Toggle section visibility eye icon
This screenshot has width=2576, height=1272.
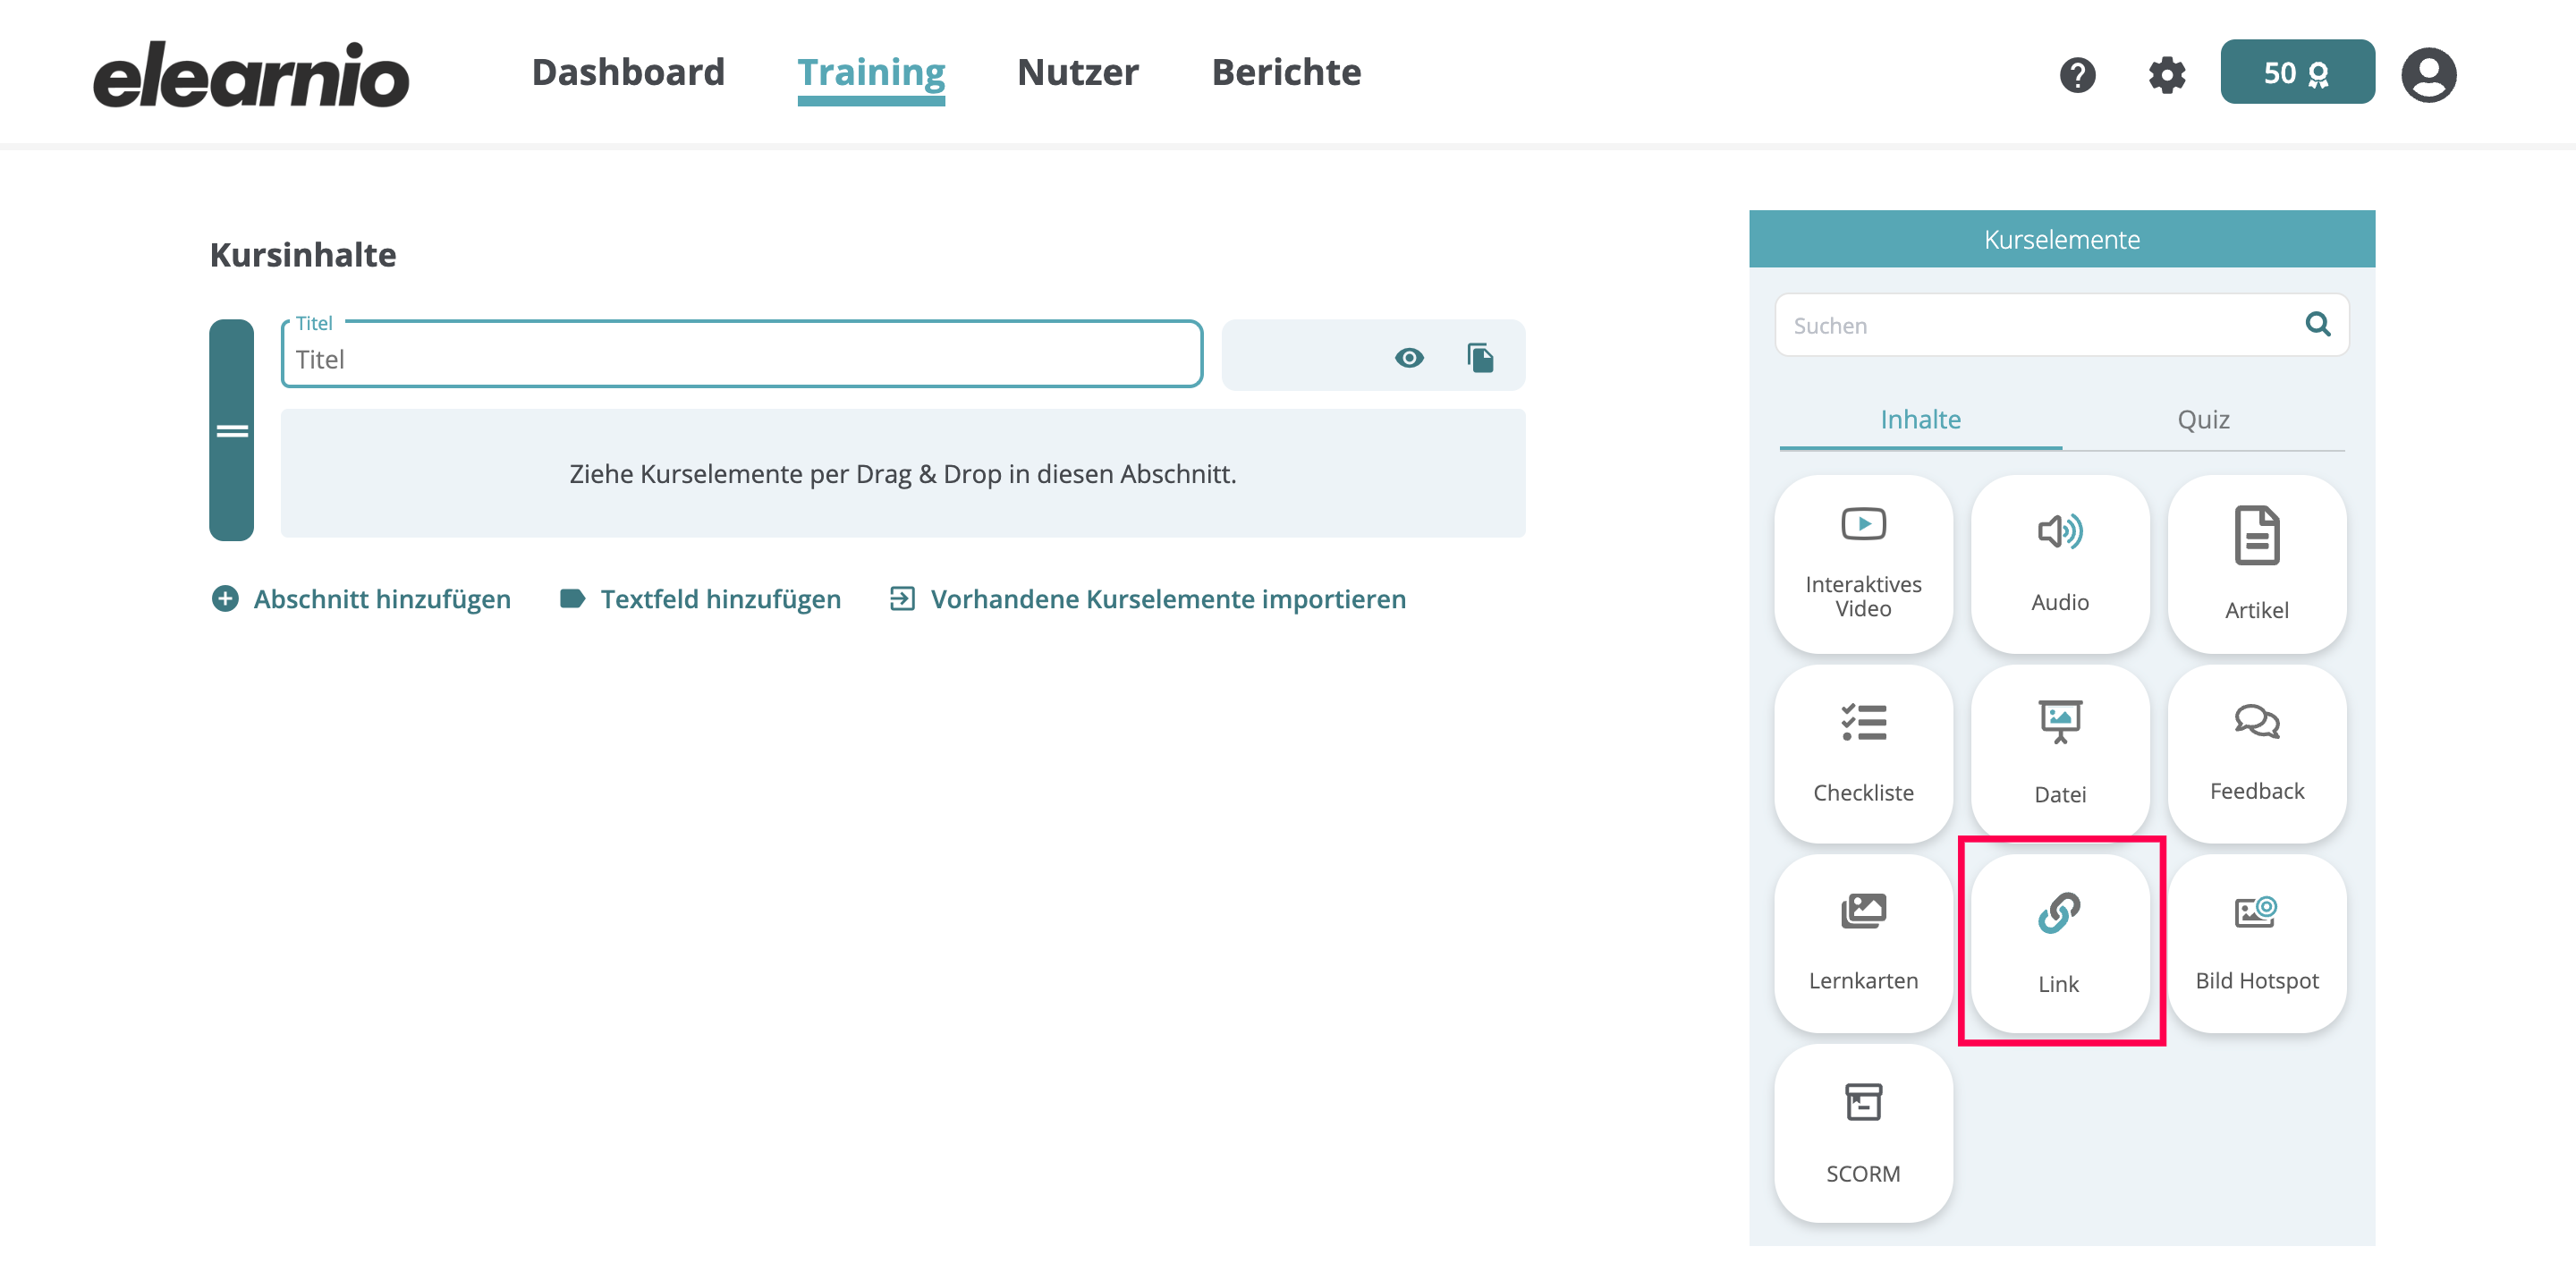(1409, 357)
